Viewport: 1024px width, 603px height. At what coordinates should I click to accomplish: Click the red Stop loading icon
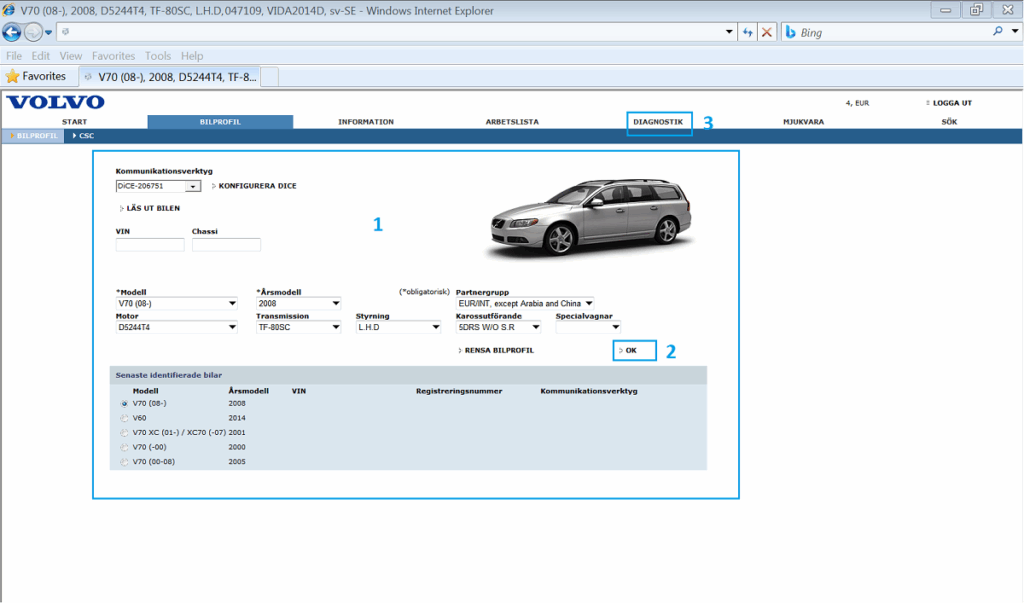click(766, 32)
